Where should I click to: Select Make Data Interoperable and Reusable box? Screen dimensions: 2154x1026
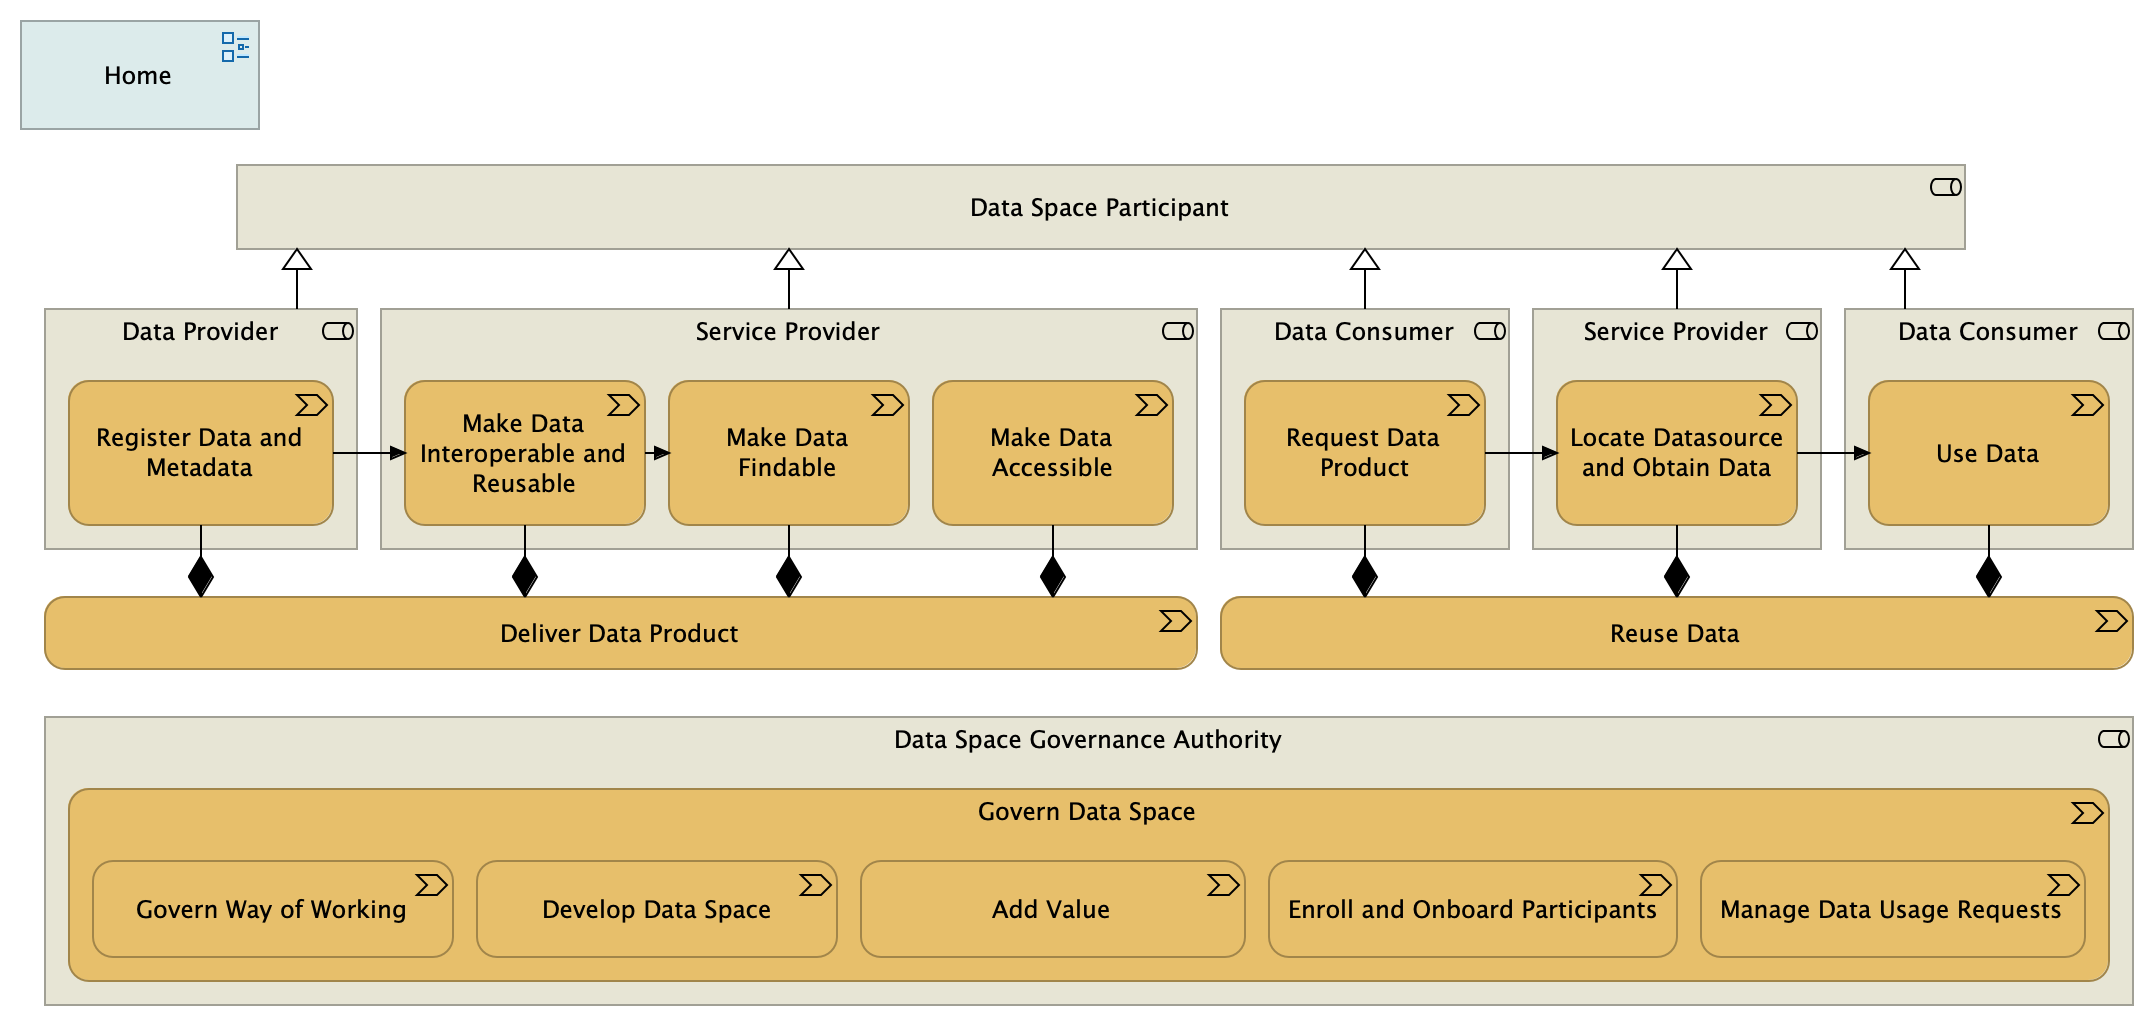point(523,454)
